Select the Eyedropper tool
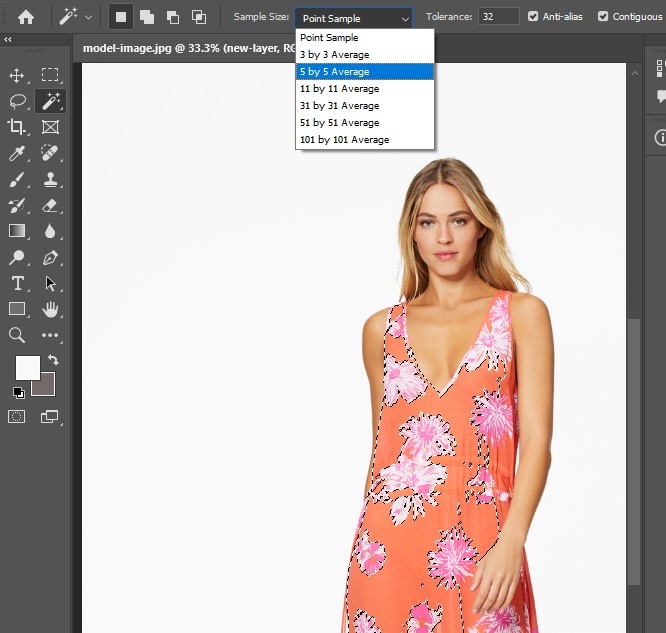Image resolution: width=666 pixels, height=633 pixels. pos(17,153)
